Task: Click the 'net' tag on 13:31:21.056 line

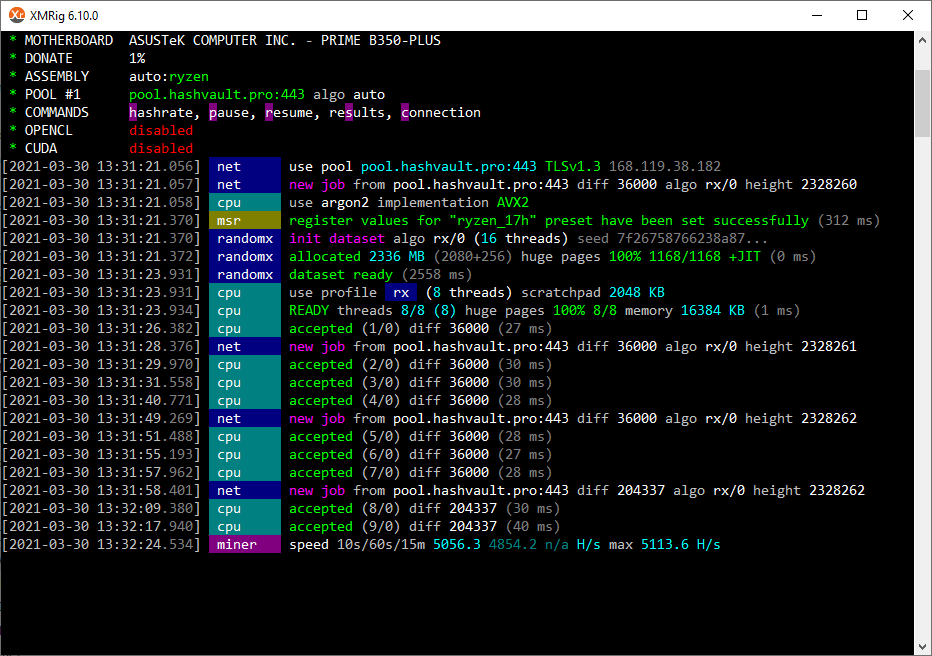Action: coord(245,166)
